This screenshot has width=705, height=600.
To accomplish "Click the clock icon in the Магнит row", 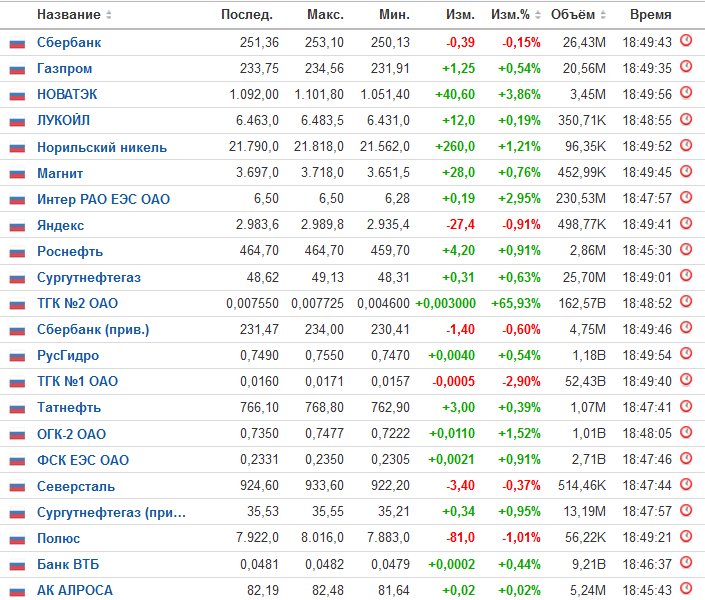I will click(686, 171).
